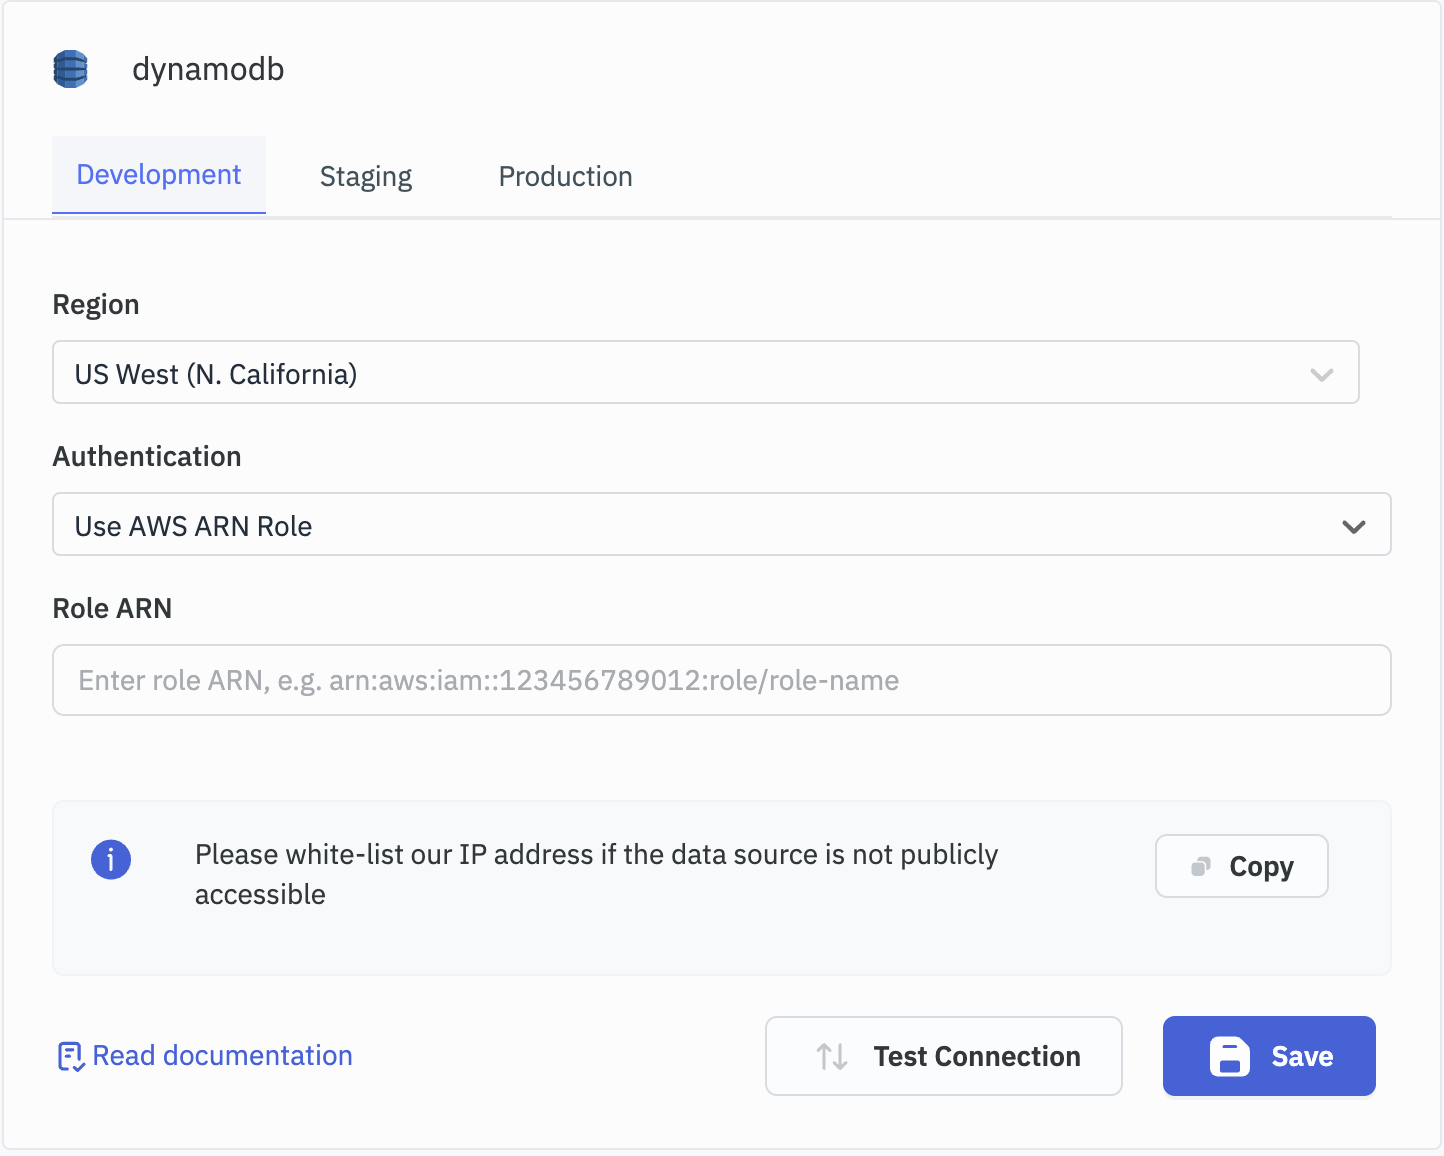
Task: Open the Read documentation link
Action: pos(222,1056)
